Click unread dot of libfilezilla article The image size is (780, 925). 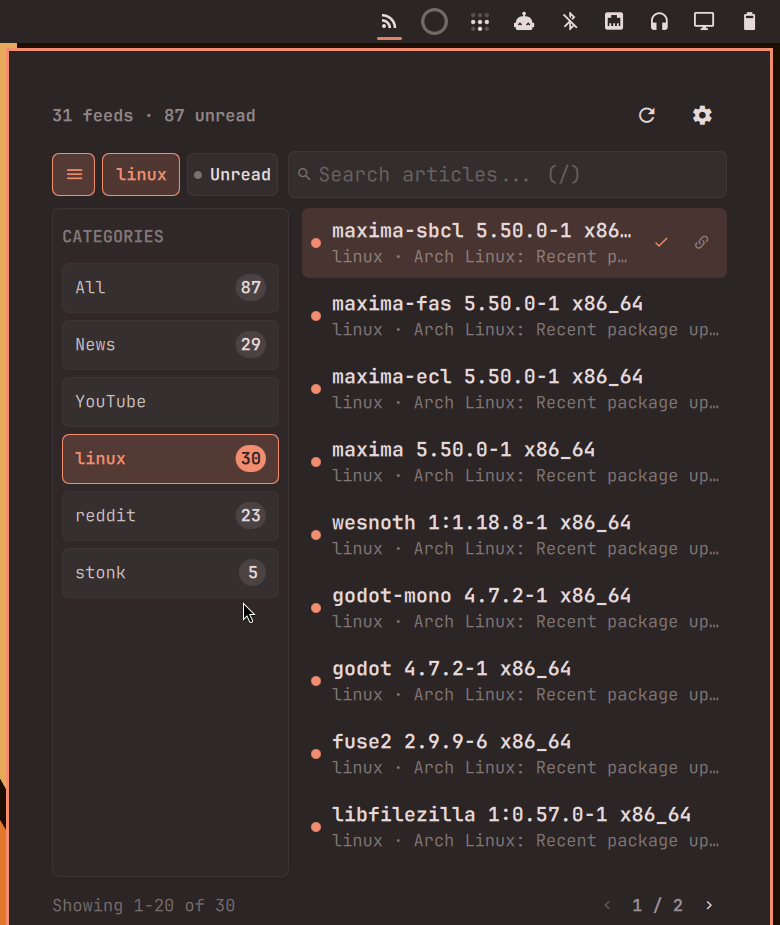[x=316, y=827]
